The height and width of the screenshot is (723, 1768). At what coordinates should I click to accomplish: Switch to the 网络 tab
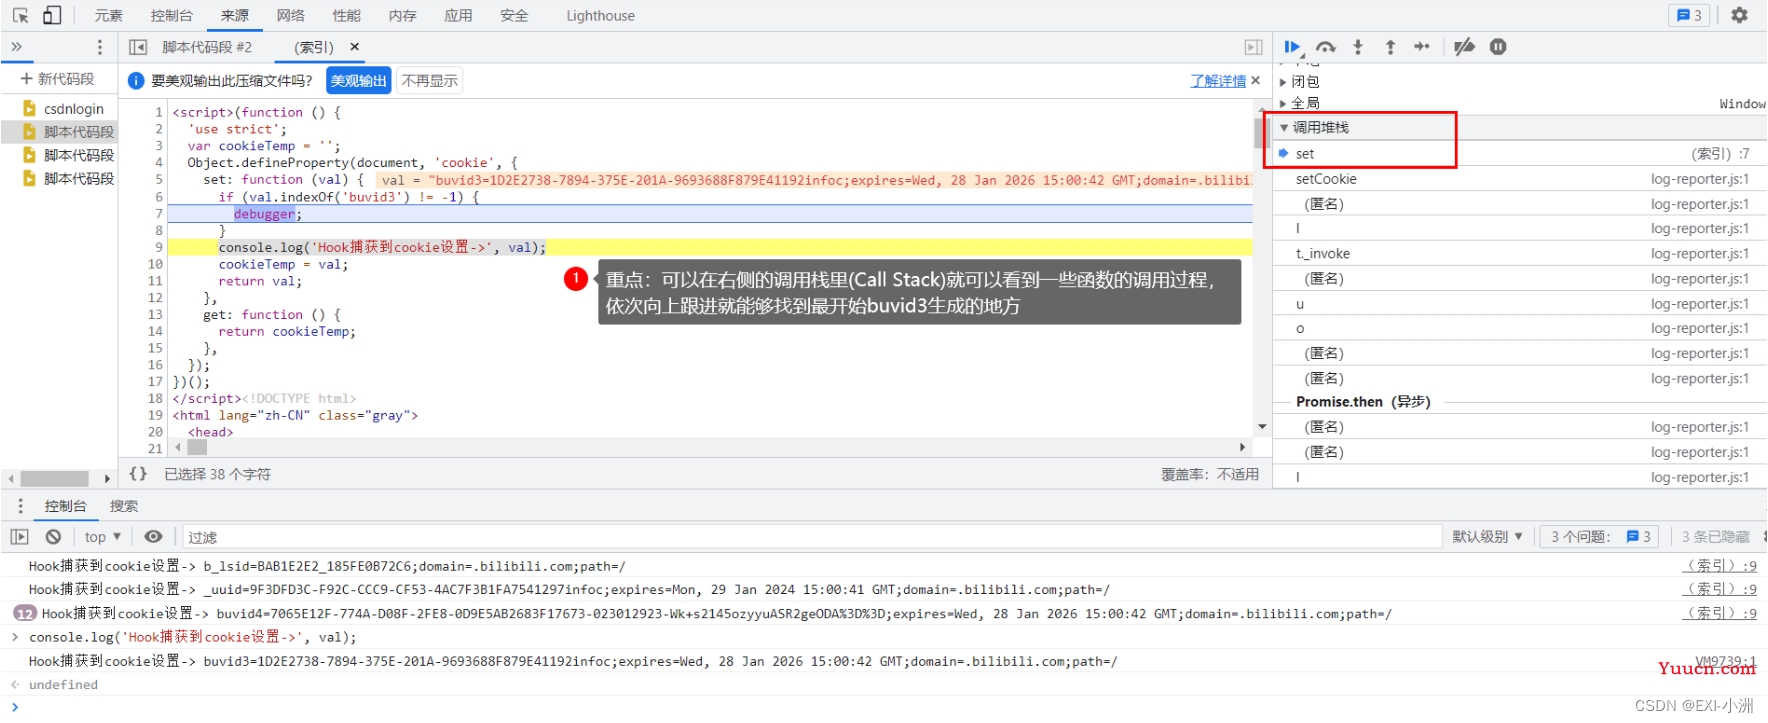pyautogui.click(x=291, y=15)
